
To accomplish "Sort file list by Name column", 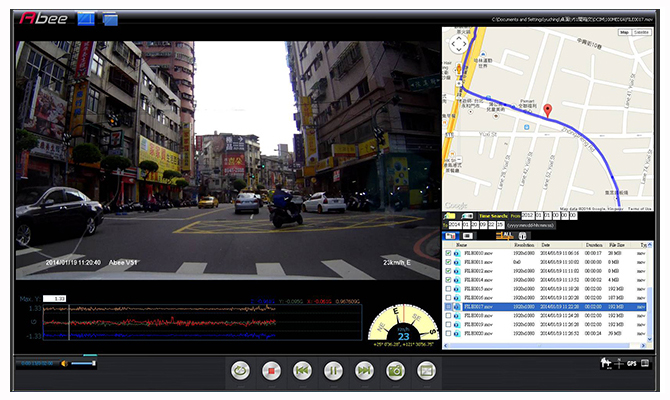I will 462,244.
